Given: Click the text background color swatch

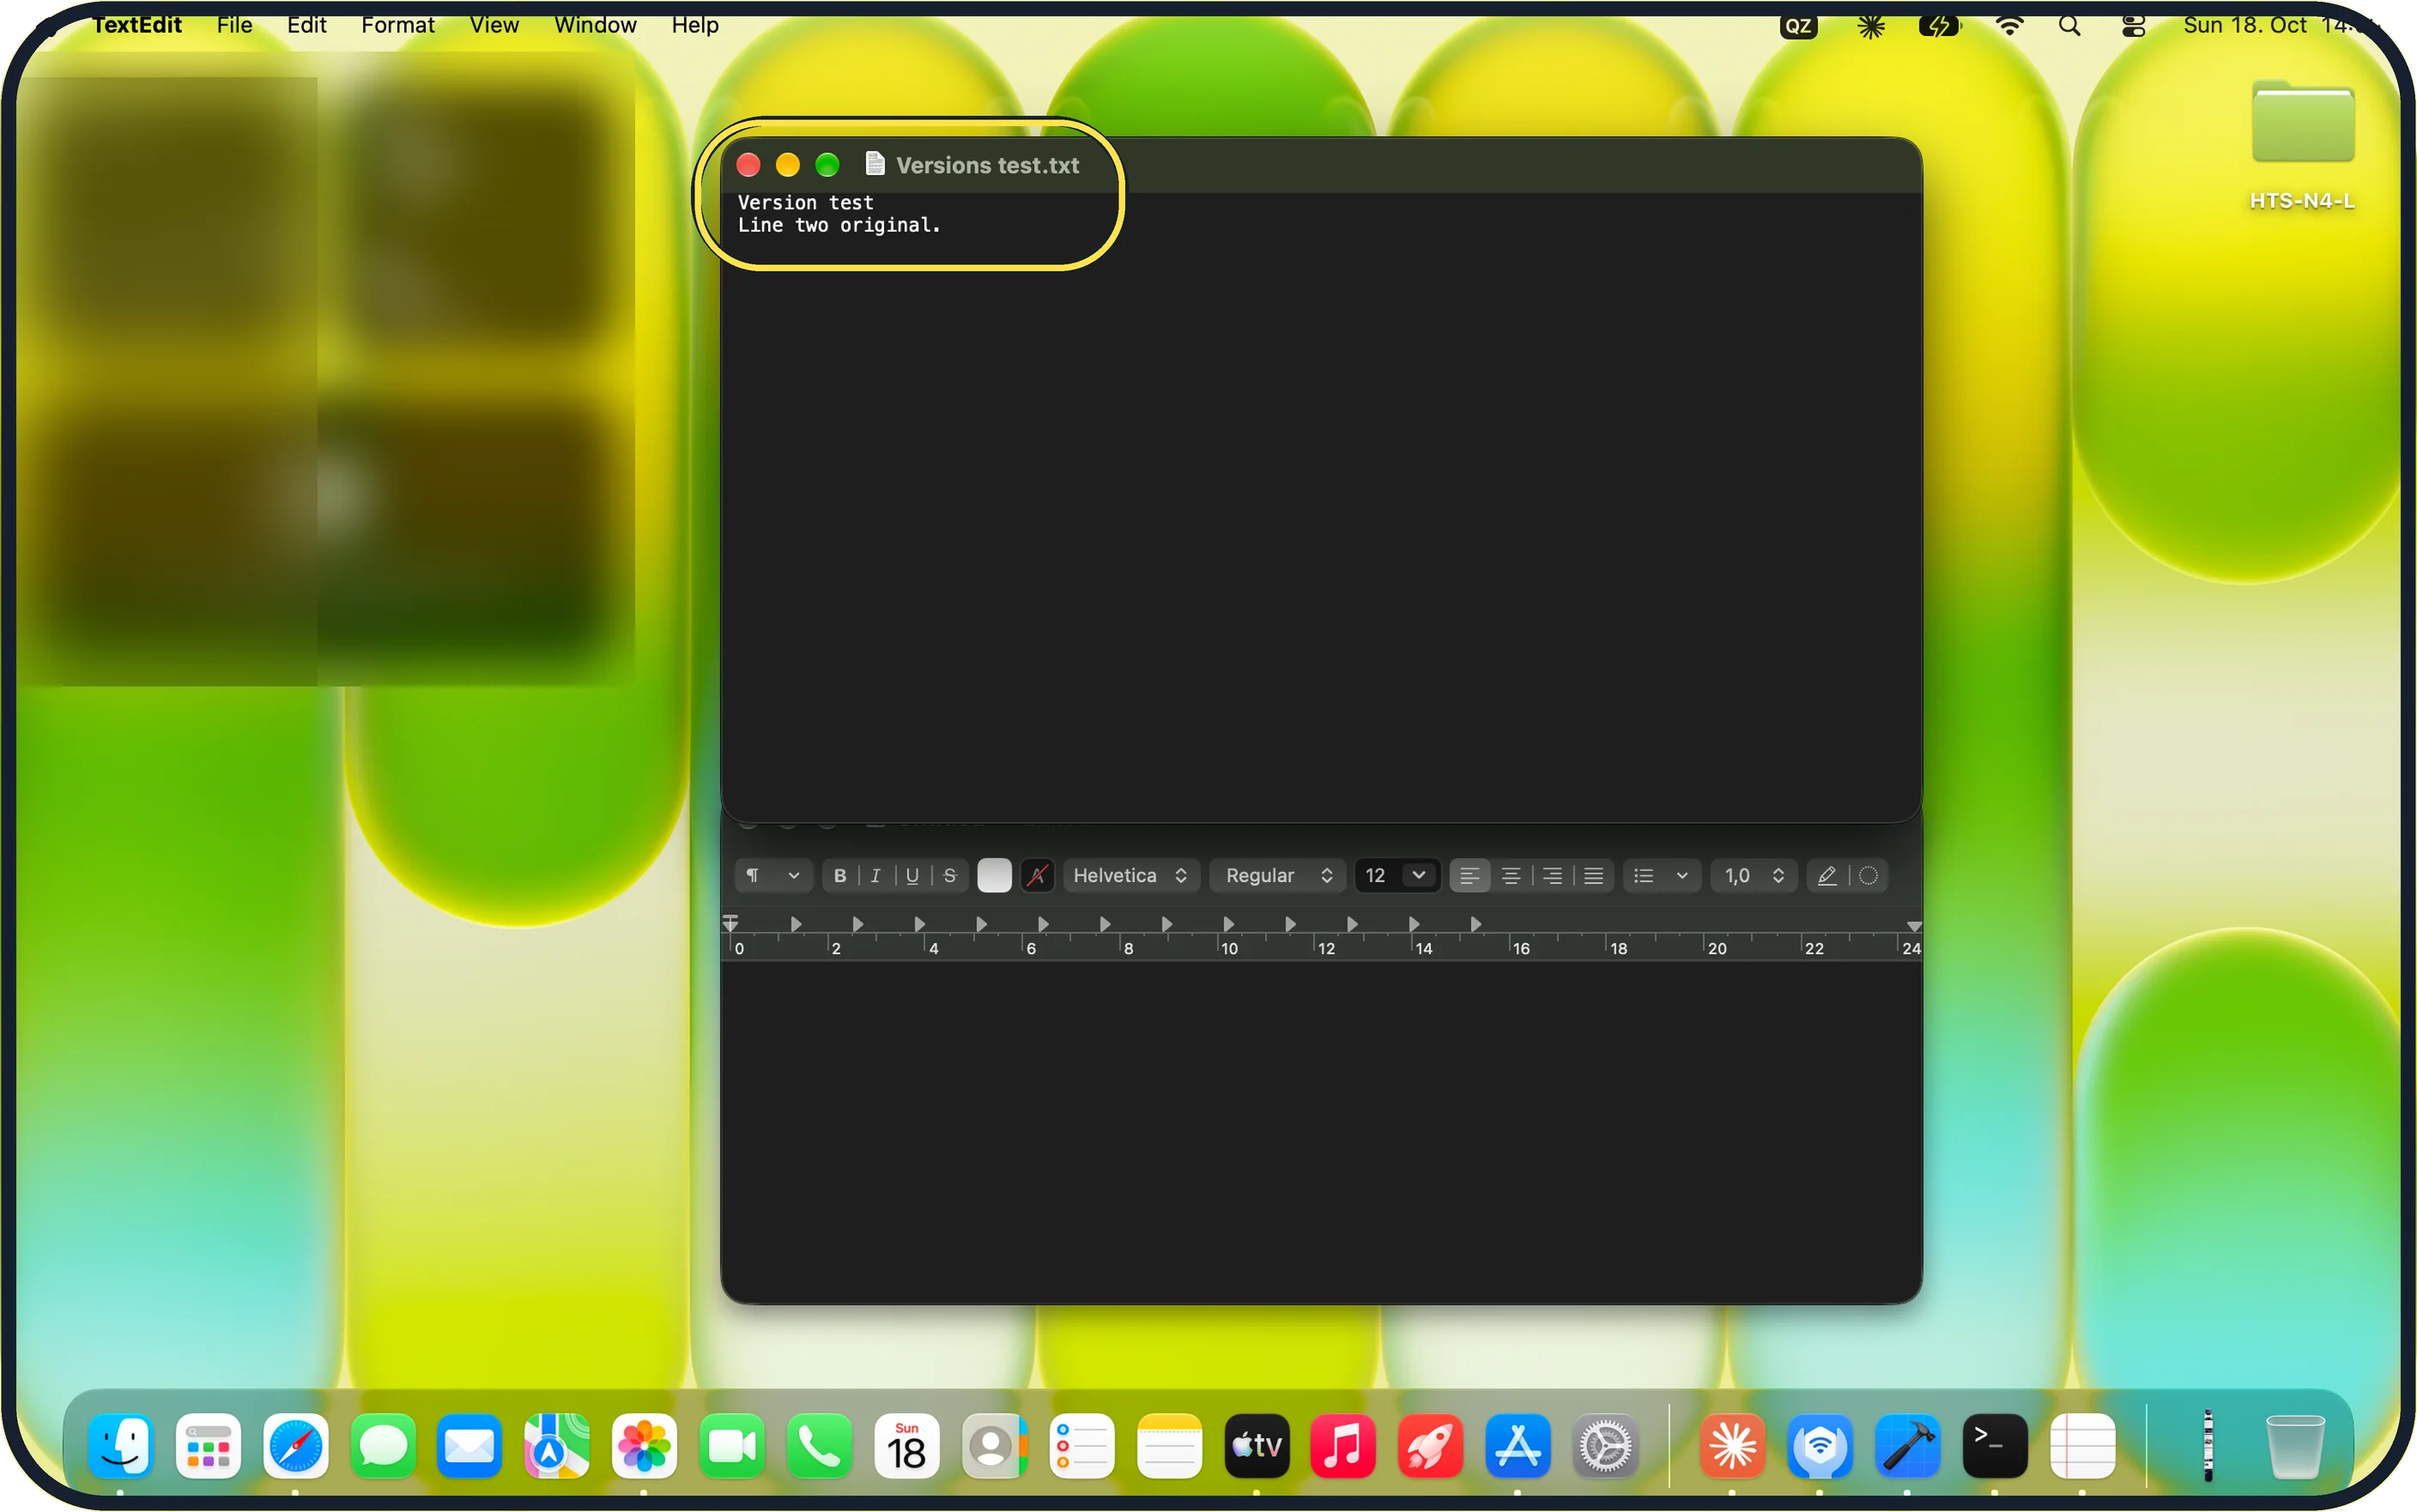Looking at the screenshot, I should [1038, 876].
